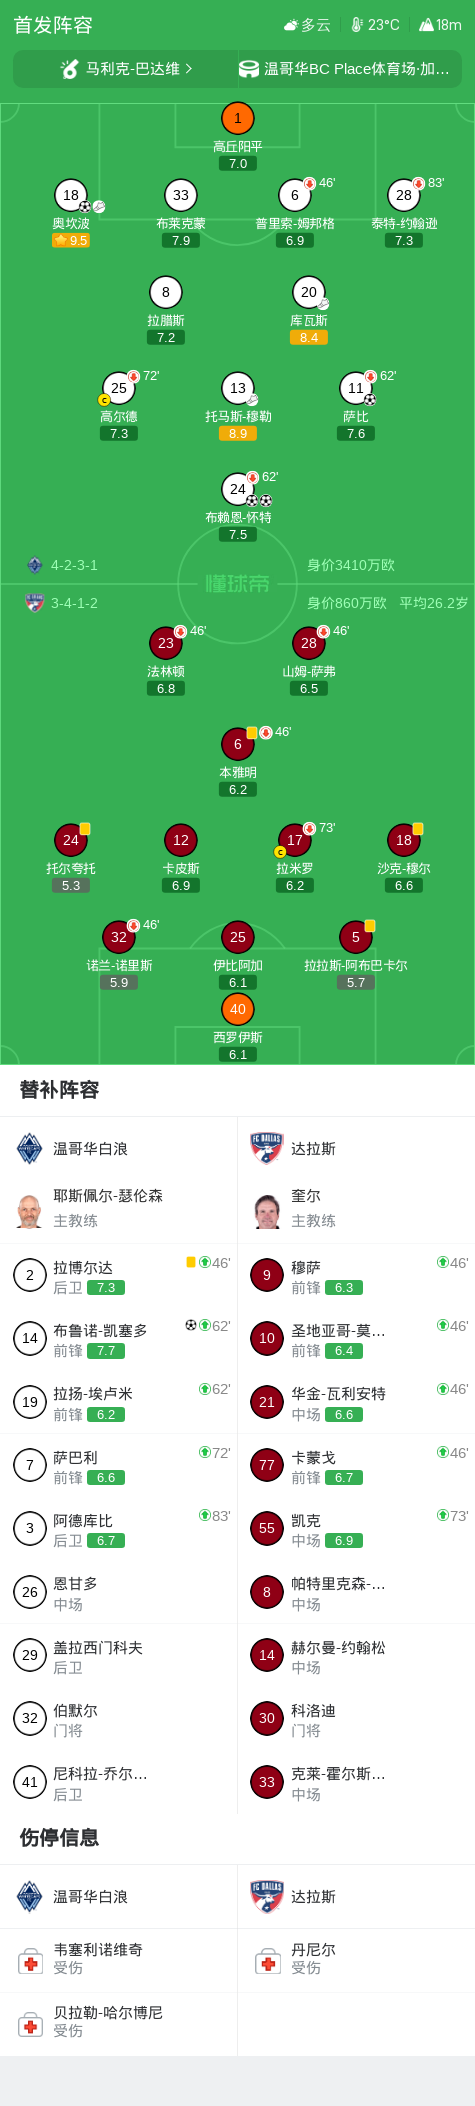Tap the weather cloud icon
The height and width of the screenshot is (2106, 475).
tap(291, 25)
